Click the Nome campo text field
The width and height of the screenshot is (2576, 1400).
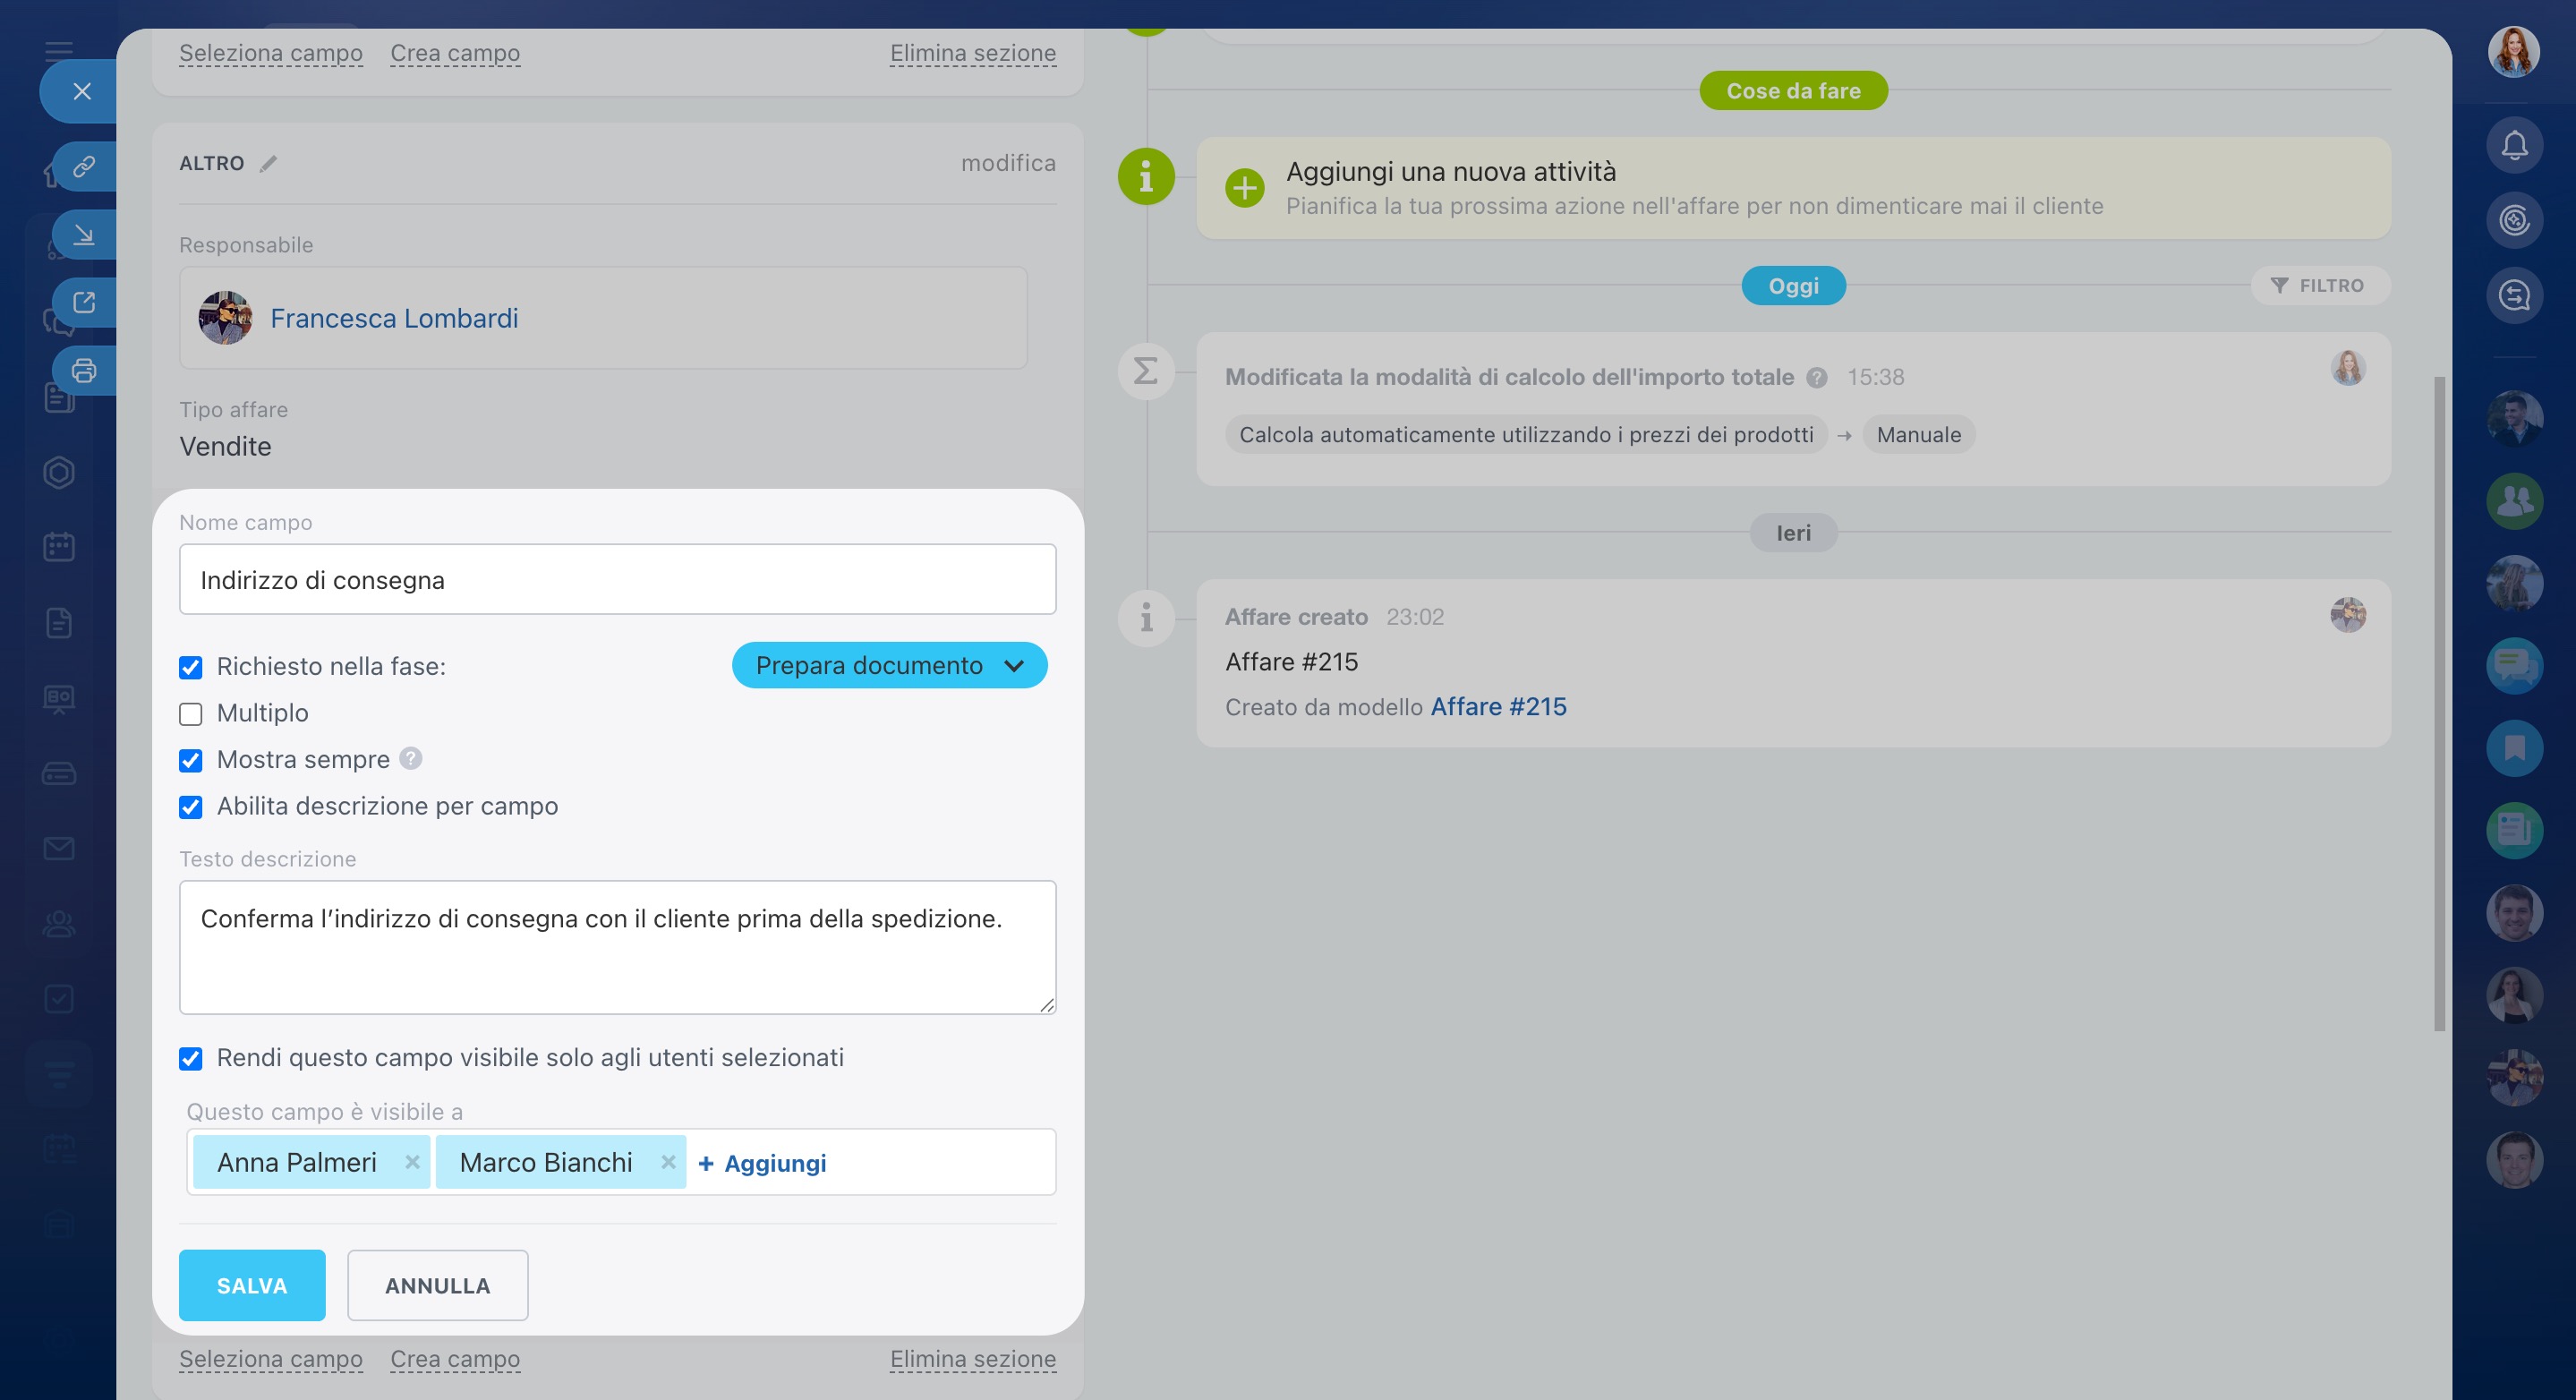click(x=617, y=580)
